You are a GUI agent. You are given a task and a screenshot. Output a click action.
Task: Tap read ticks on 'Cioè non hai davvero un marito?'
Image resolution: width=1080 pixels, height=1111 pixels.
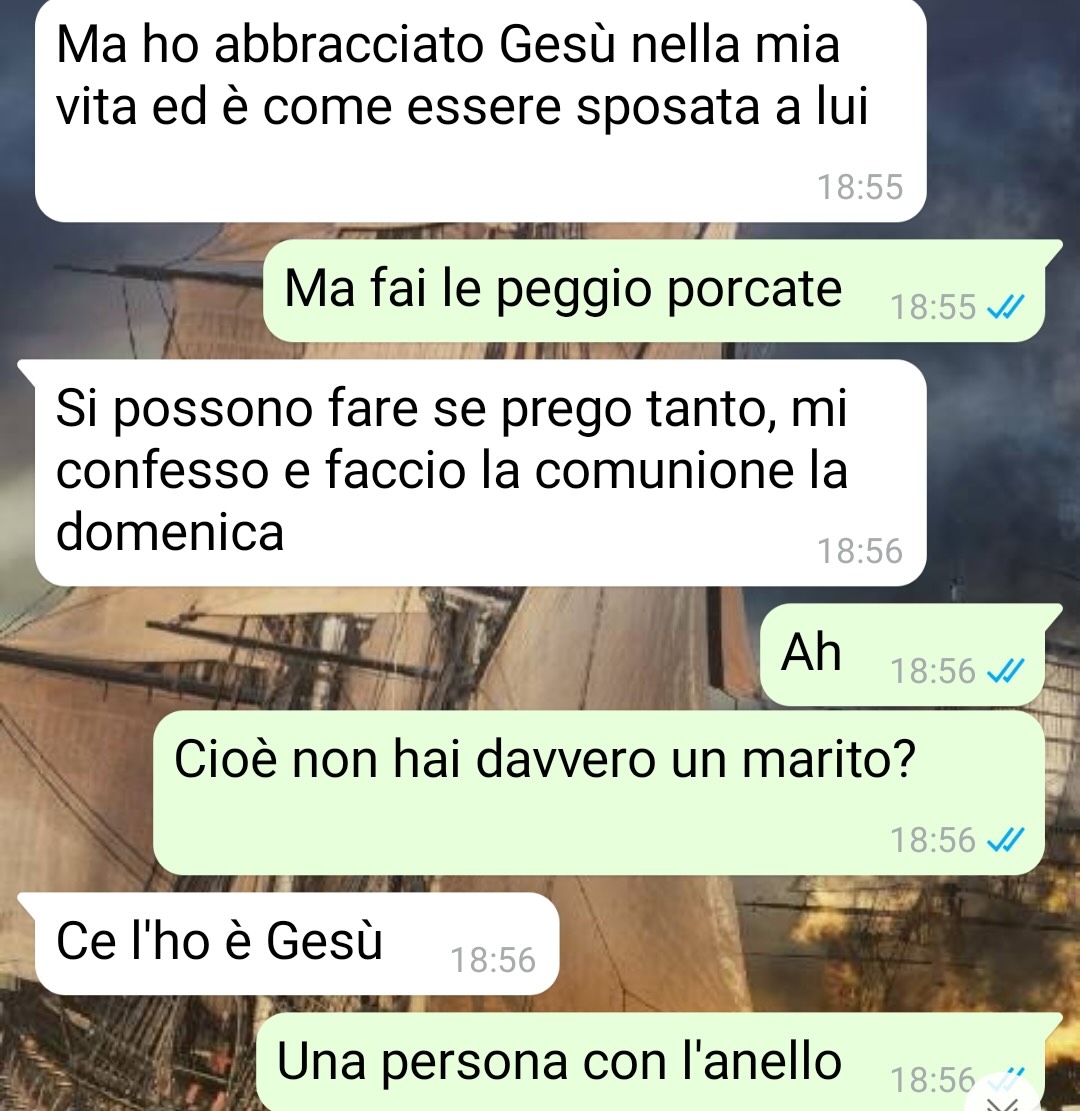pos(1006,840)
